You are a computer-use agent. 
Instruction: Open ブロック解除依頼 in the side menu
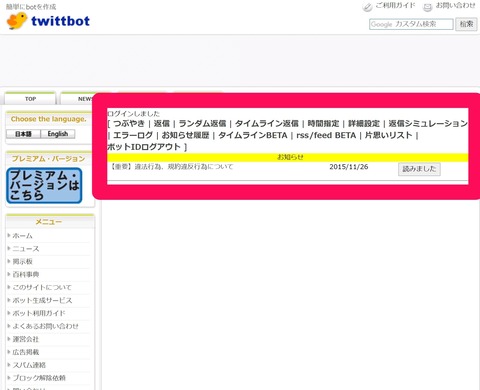[39, 378]
